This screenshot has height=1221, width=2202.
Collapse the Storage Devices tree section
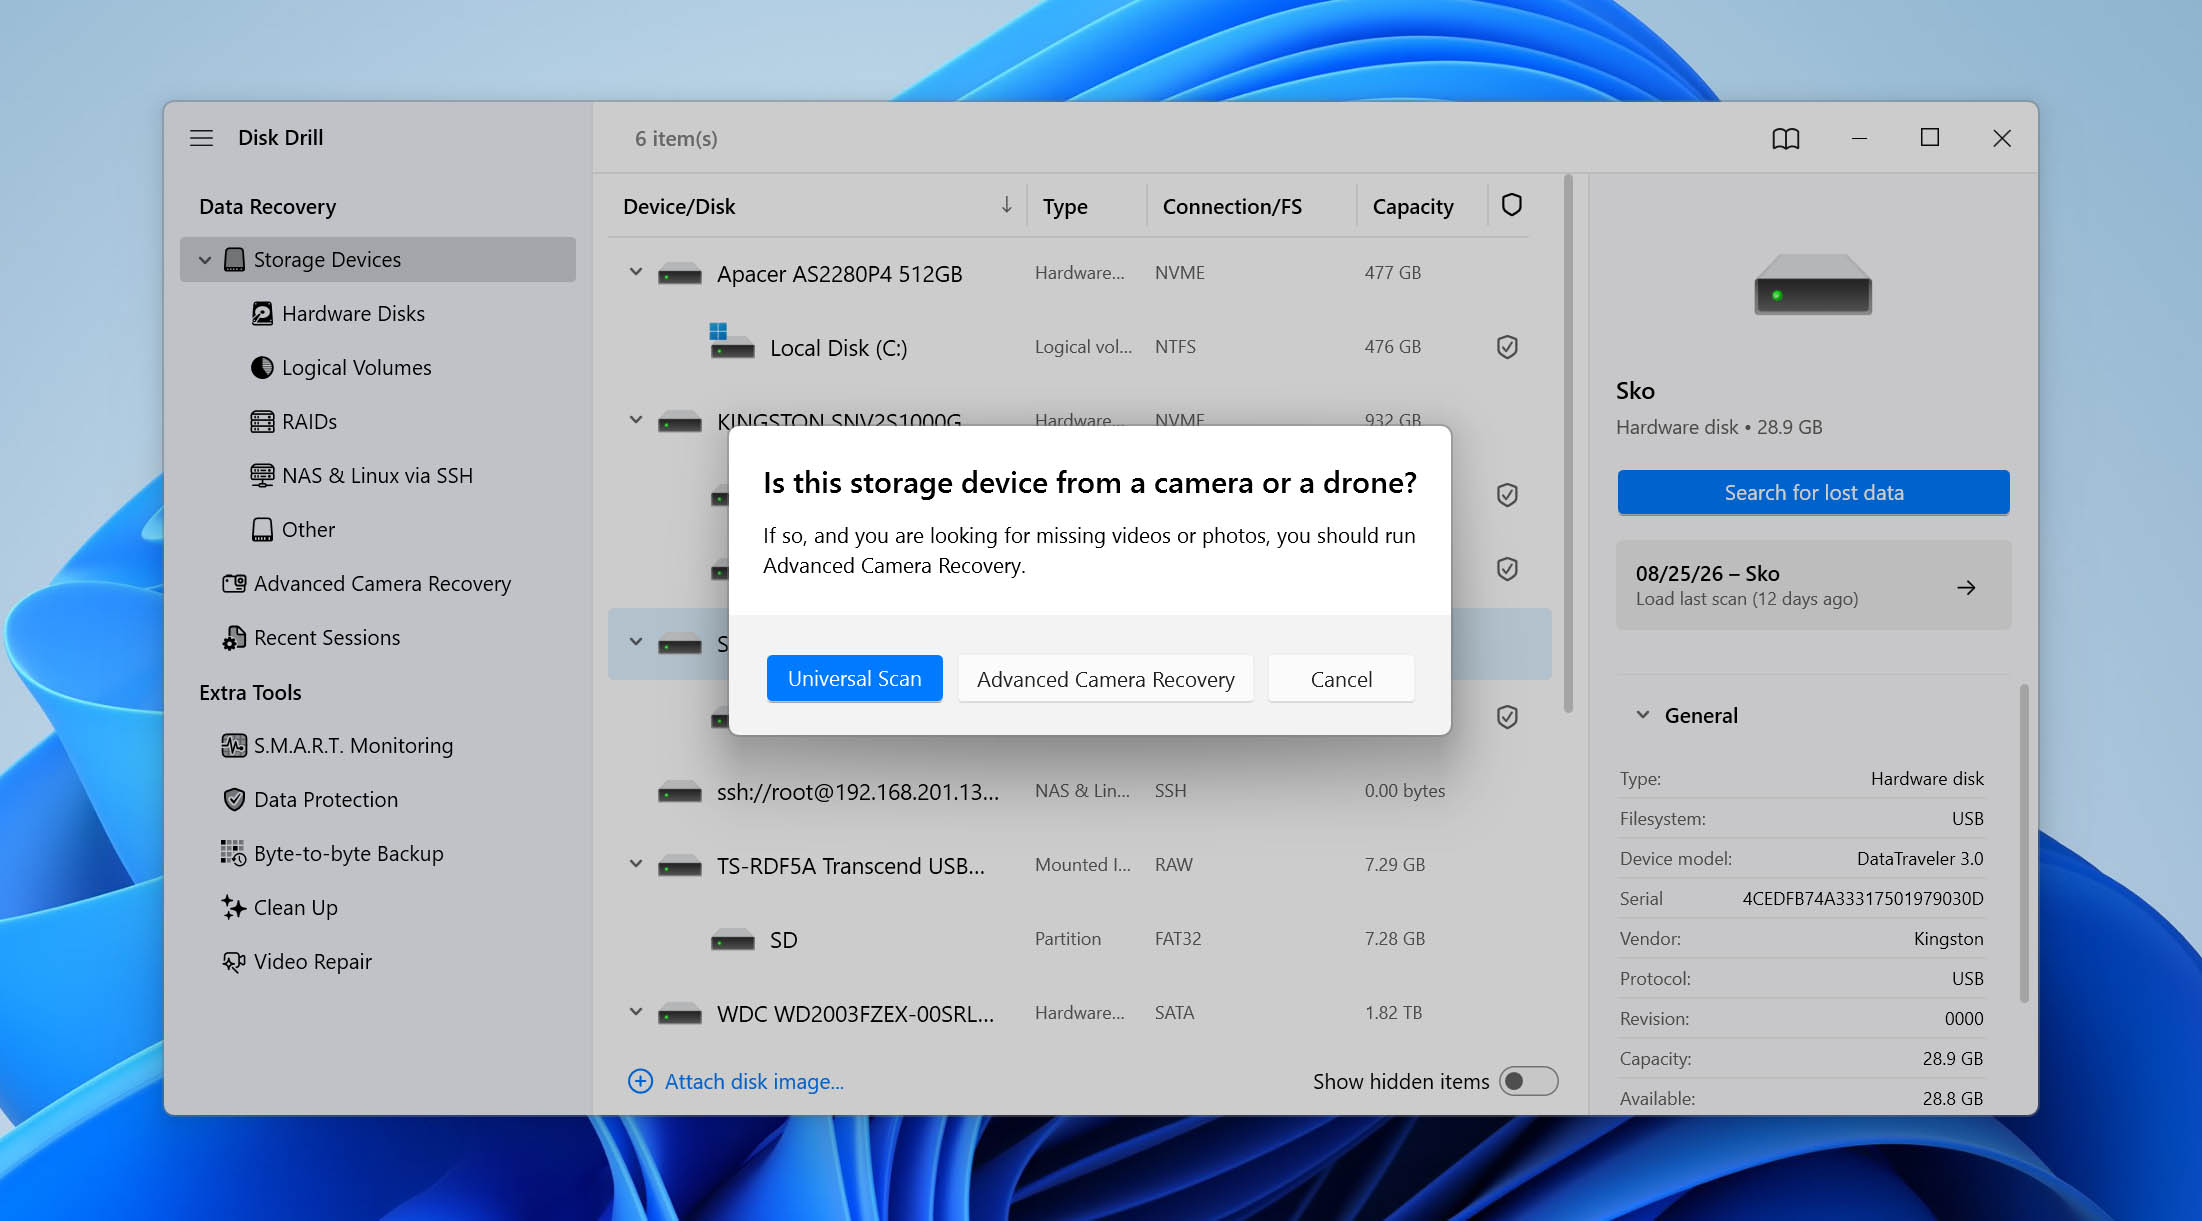coord(205,260)
